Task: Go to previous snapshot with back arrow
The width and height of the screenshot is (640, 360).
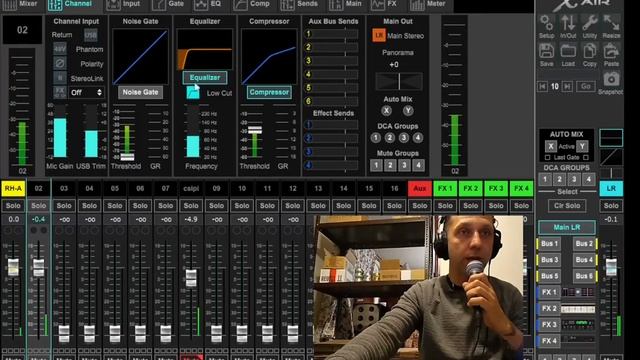Action: click(542, 87)
